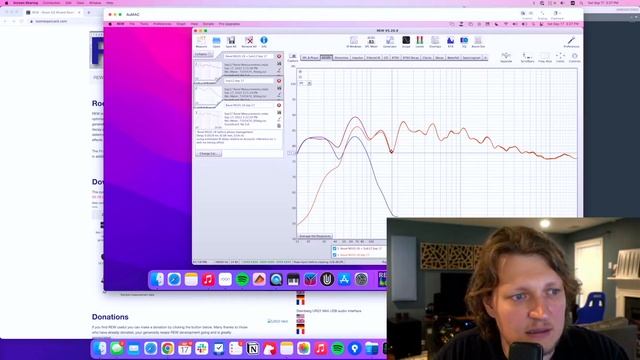Viewport: 640px width, 360px height.
Task: Toggle graph Scrollbars icon
Action: [527, 57]
